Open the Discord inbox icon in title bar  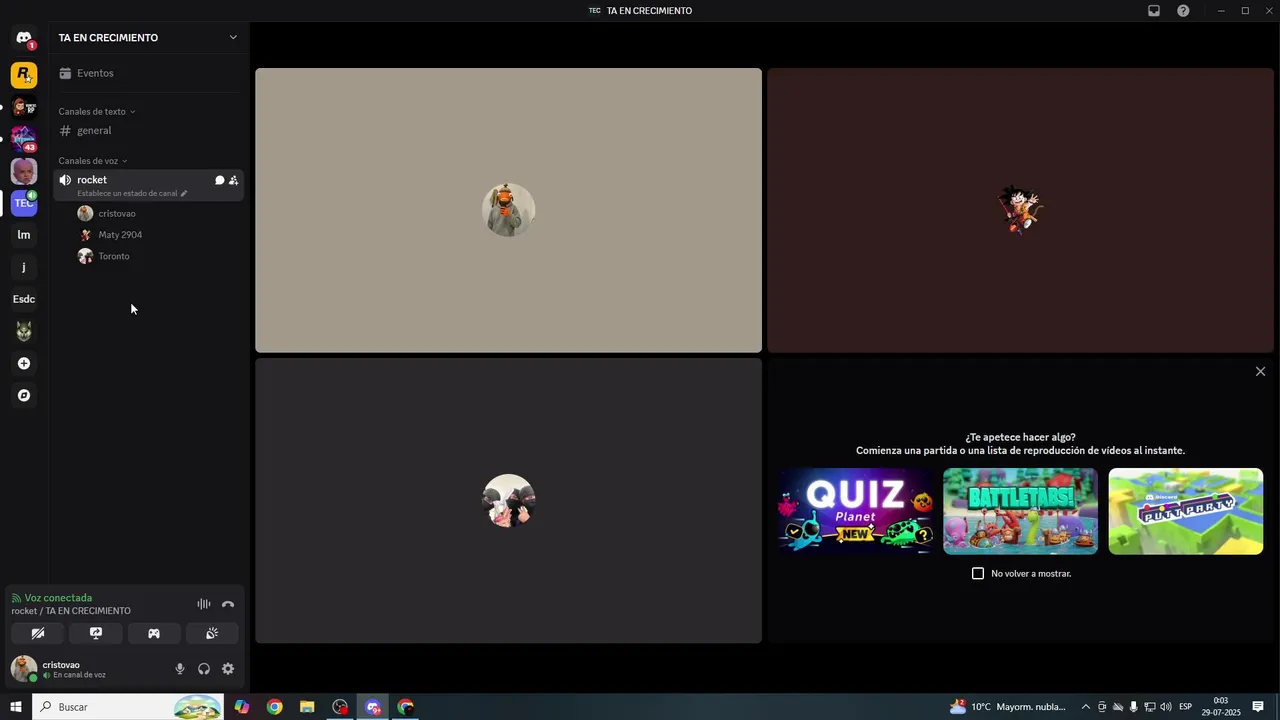[1154, 11]
